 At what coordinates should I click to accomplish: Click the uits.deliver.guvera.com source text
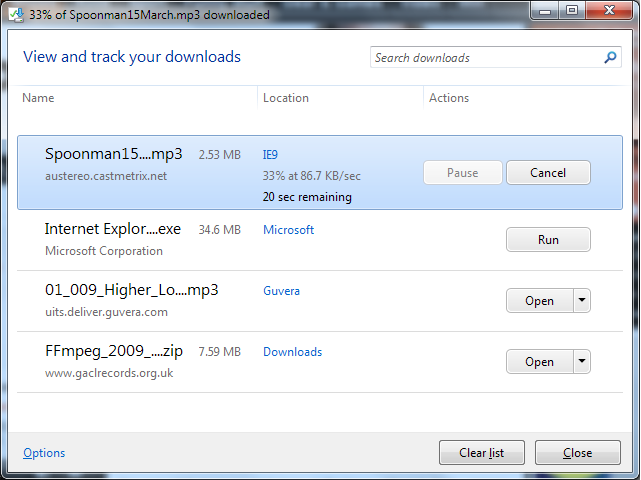(106, 312)
